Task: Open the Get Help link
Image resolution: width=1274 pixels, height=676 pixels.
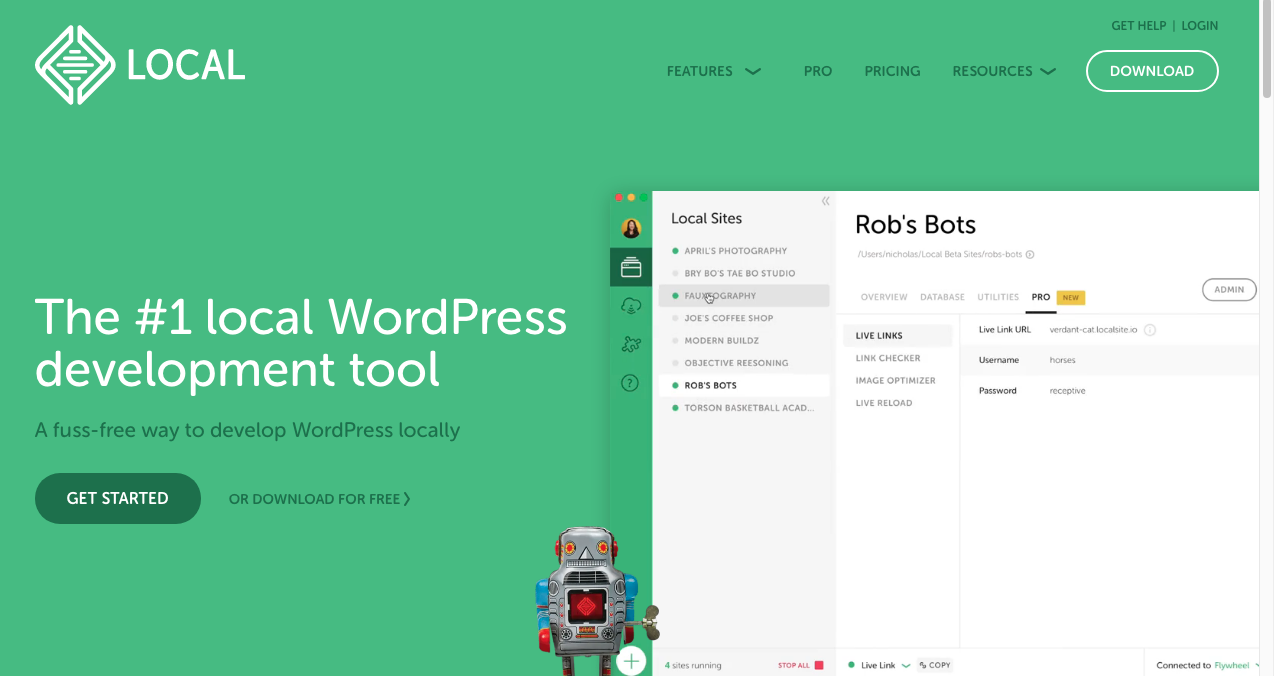Action: point(1139,26)
